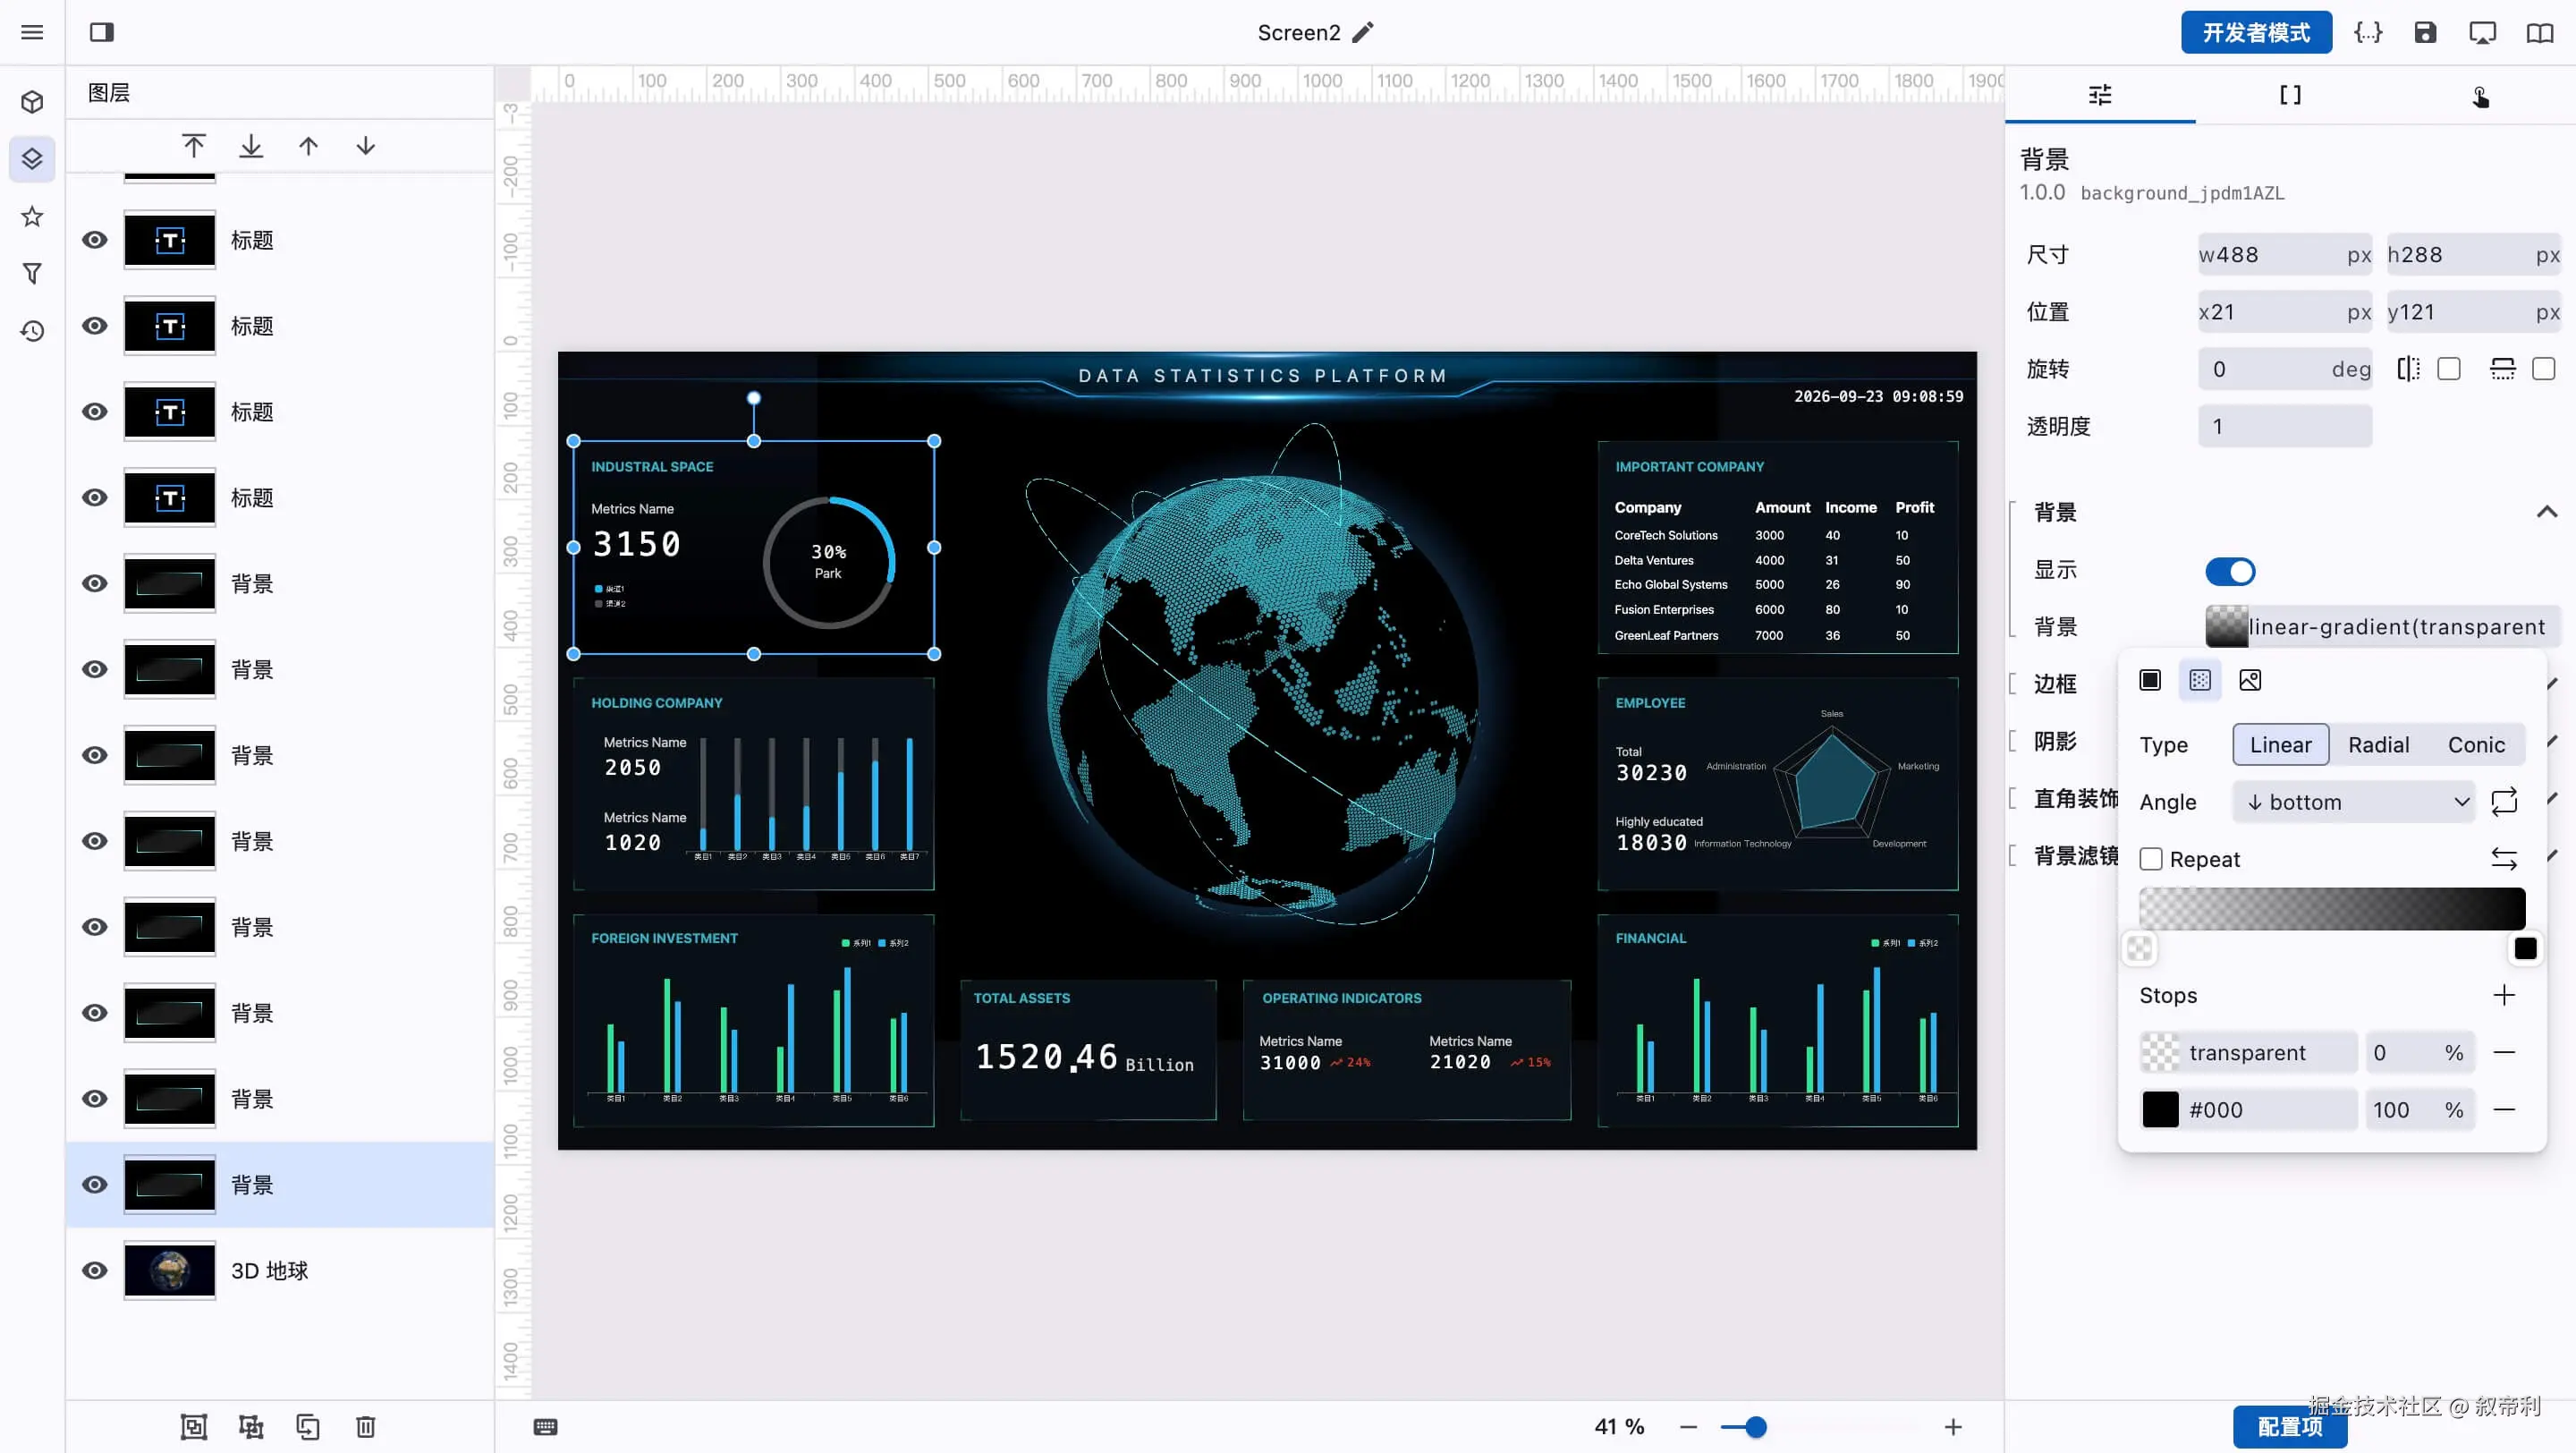The height and width of the screenshot is (1453, 2576).
Task: Rename Screen2 using the pencil icon
Action: [x=1363, y=32]
